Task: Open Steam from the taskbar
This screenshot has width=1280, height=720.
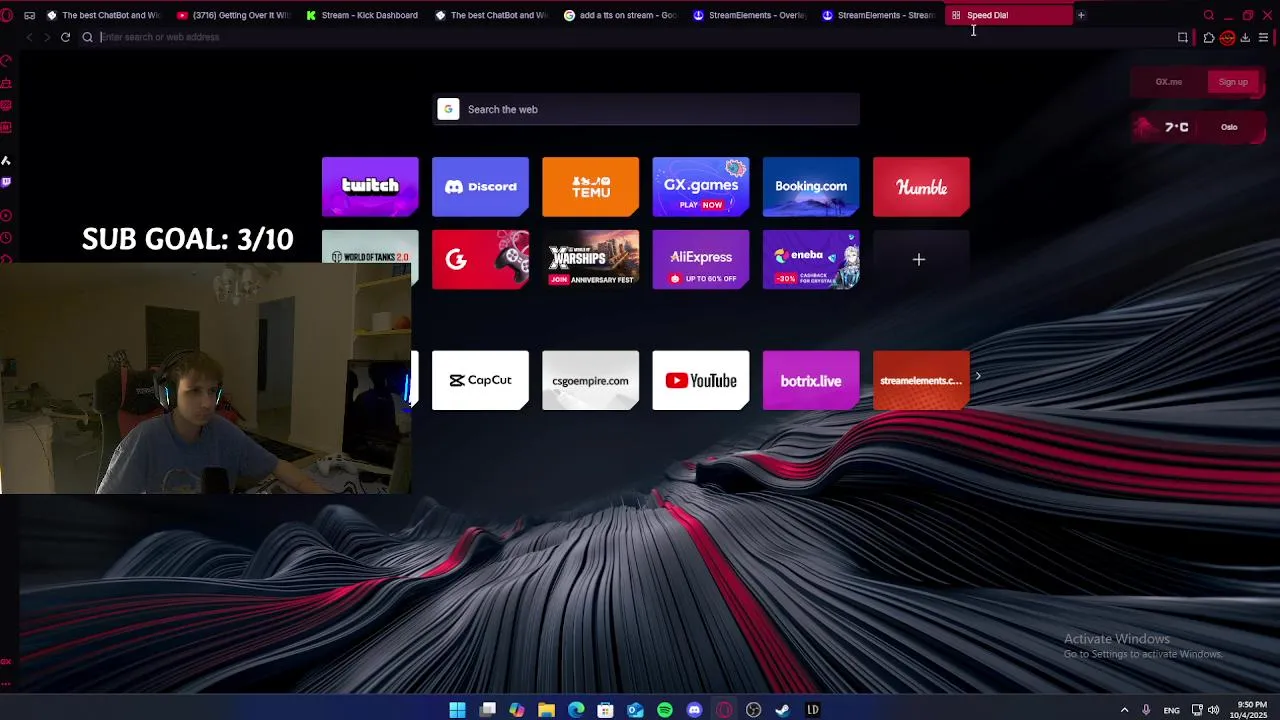Action: coord(783,710)
